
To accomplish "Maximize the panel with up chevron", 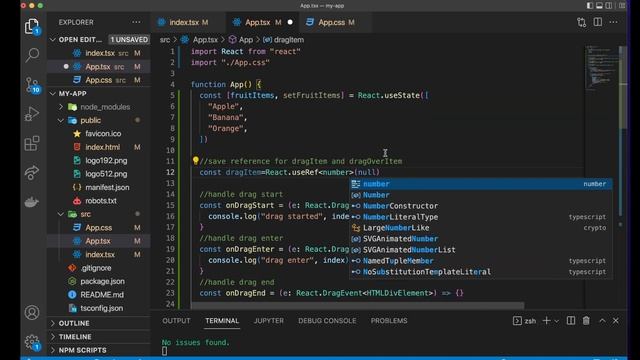I will pos(602,321).
